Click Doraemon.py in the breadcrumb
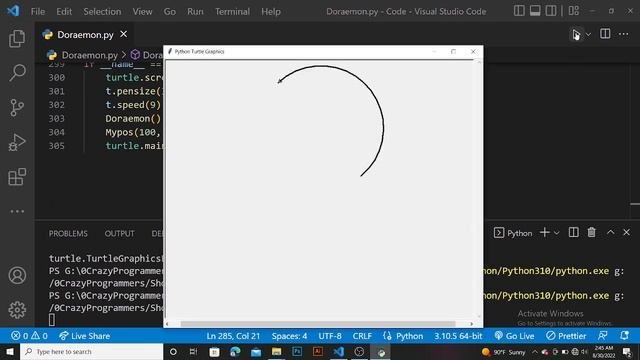 tap(89, 55)
